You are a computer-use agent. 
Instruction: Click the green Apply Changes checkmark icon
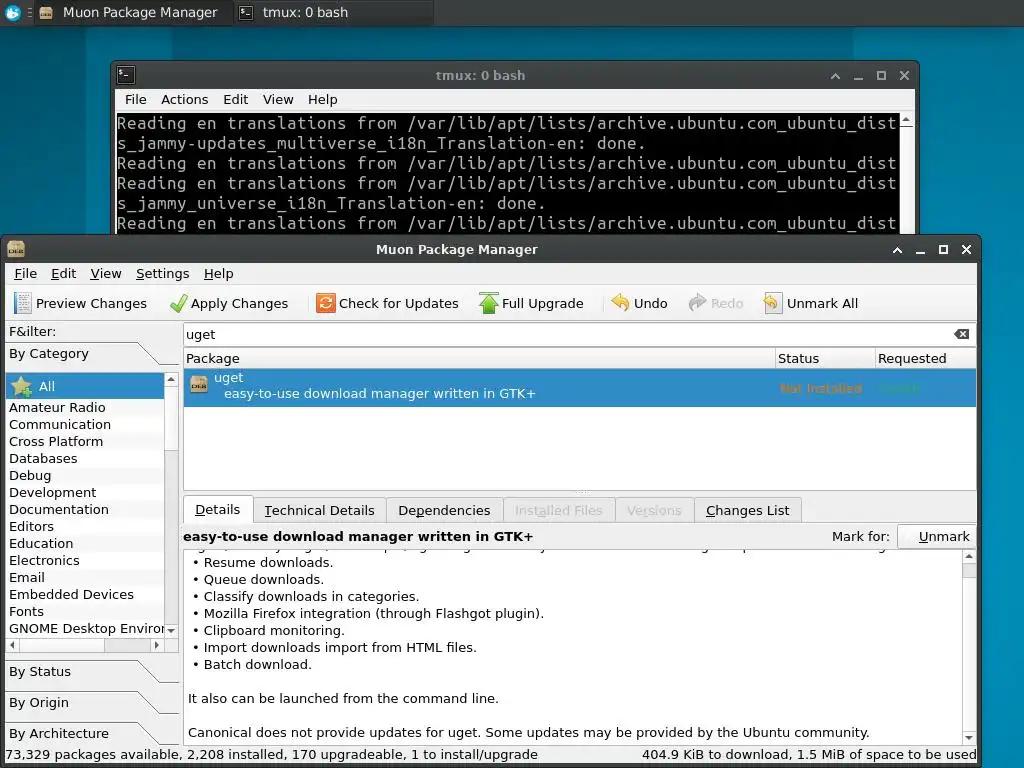178,303
